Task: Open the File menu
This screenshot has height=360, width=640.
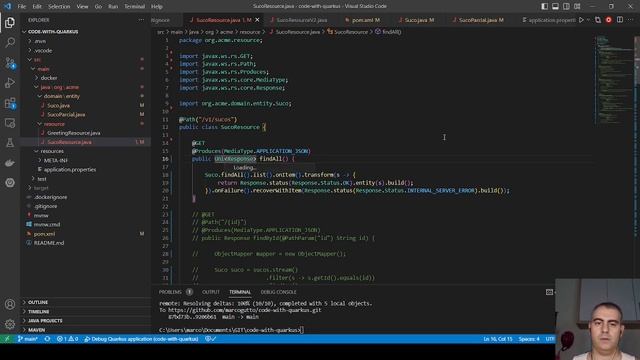Action: [x=22, y=6]
